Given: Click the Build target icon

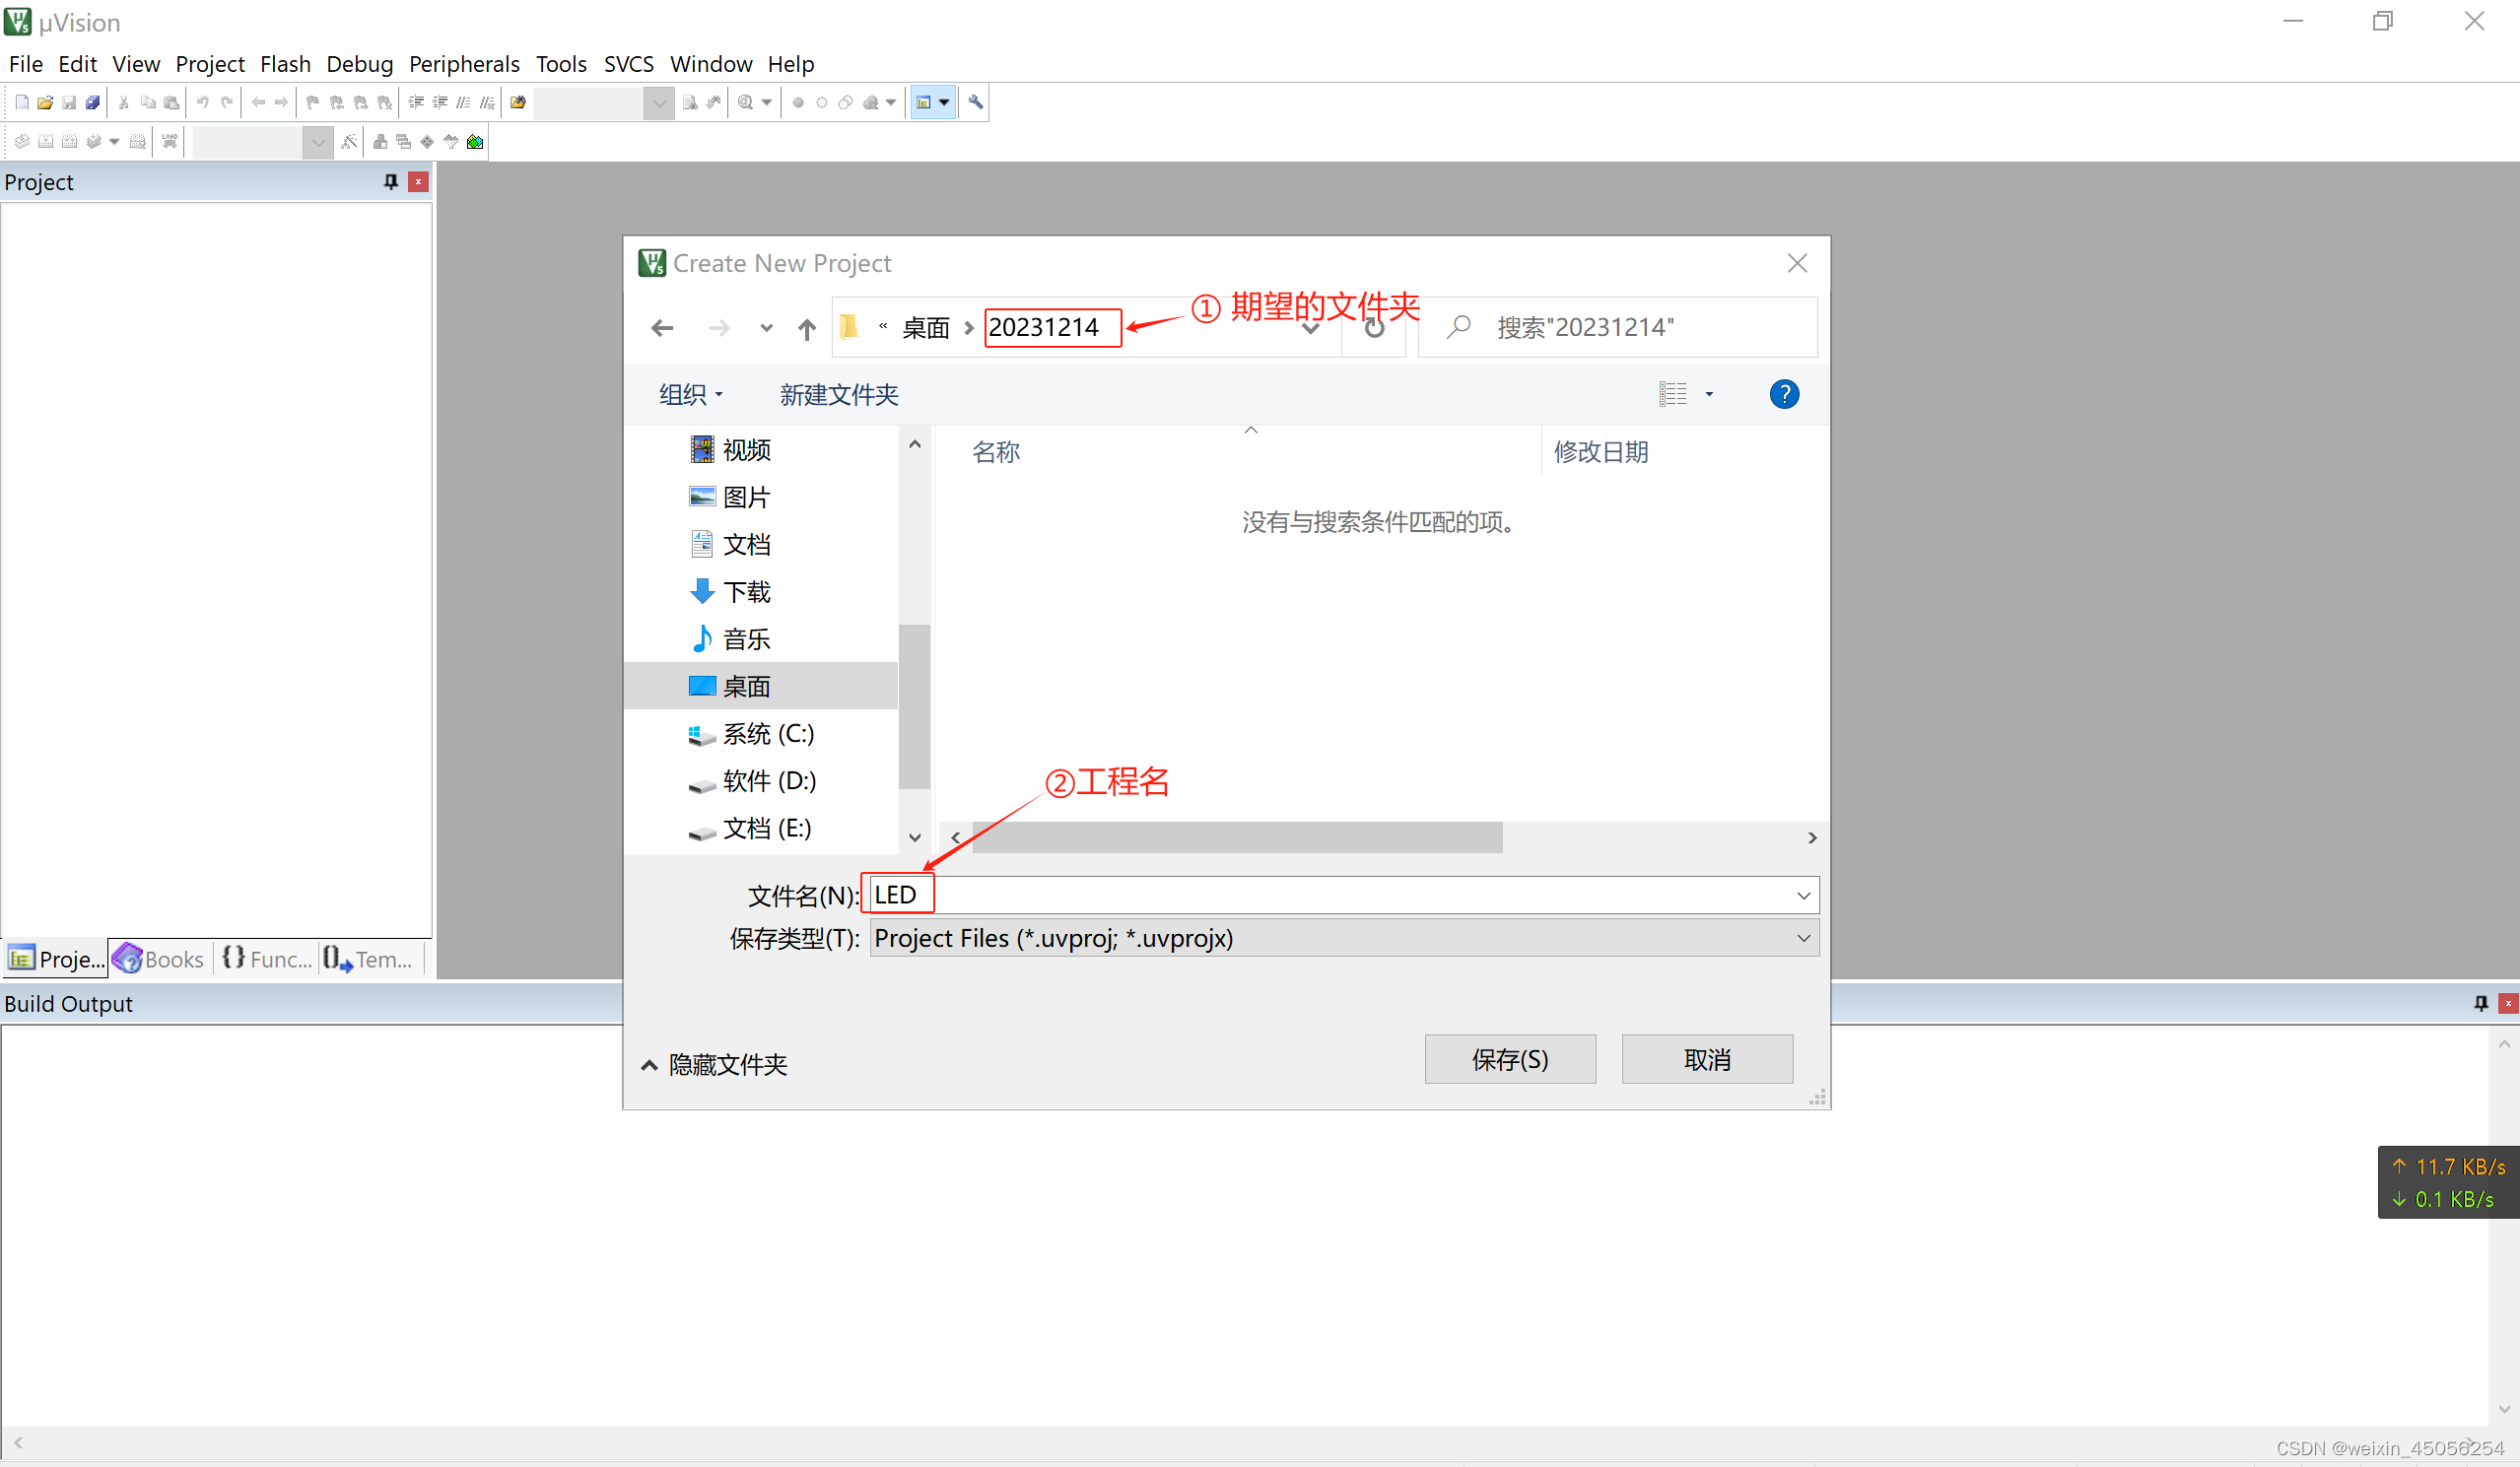Looking at the screenshot, I should (x=46, y=142).
